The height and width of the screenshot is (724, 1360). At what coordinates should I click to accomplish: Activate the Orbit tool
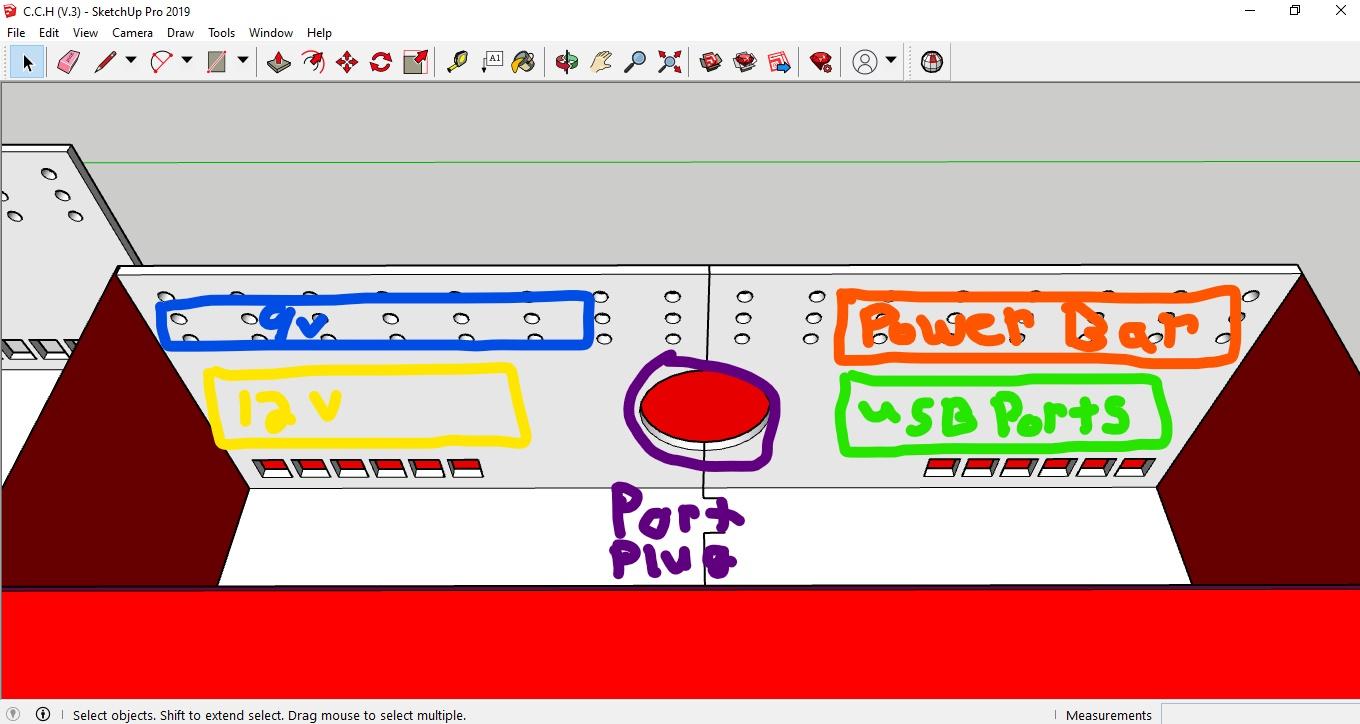click(566, 62)
